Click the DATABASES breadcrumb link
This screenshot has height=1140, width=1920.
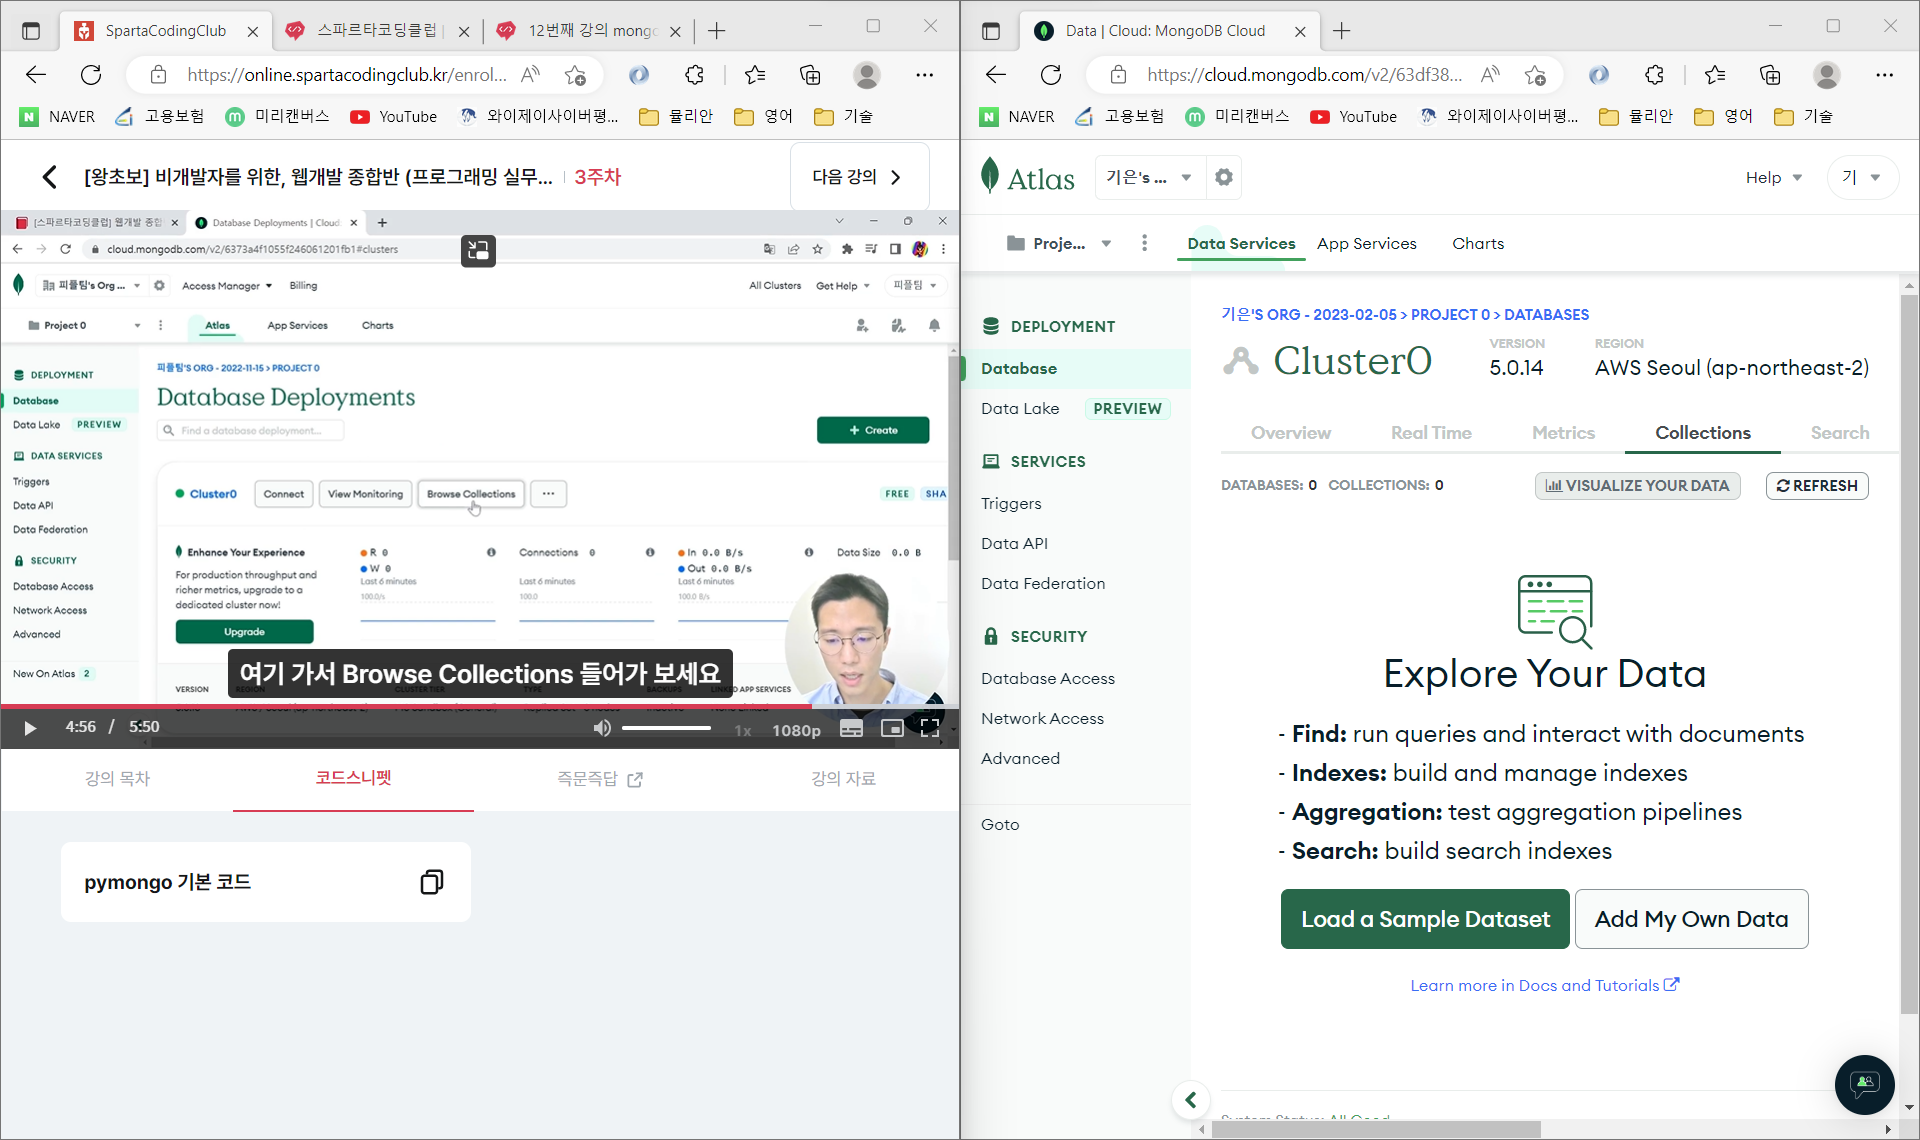click(x=1546, y=314)
